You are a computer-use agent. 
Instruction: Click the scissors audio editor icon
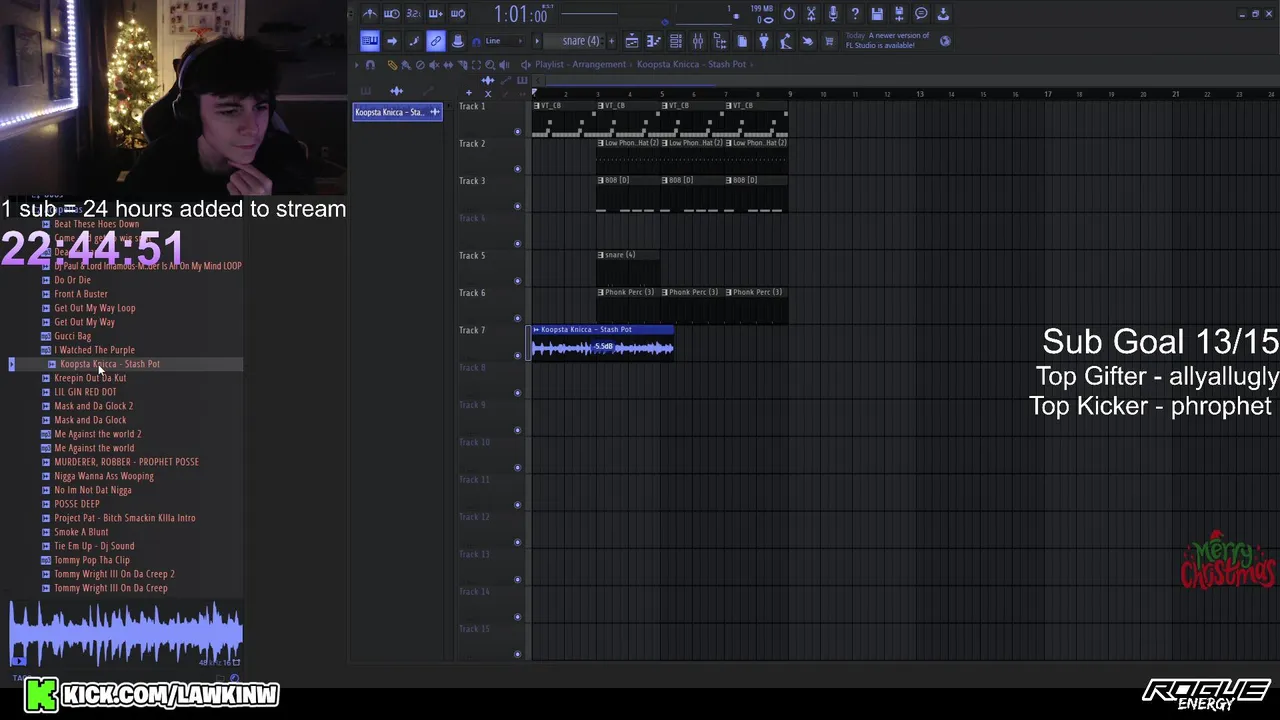tap(811, 14)
